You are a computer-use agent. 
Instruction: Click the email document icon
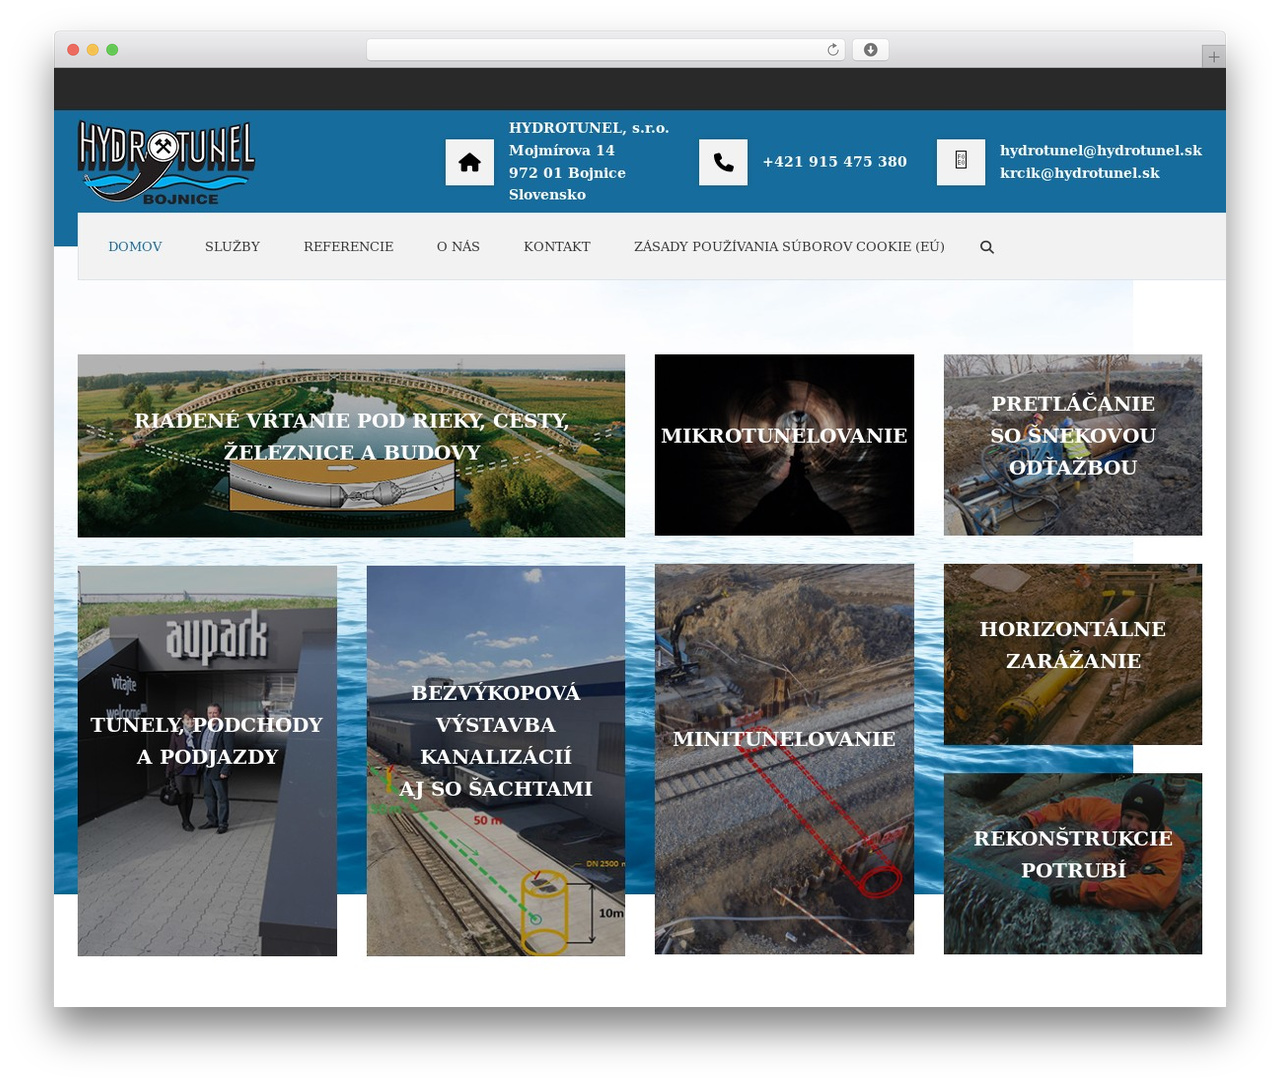point(961,162)
